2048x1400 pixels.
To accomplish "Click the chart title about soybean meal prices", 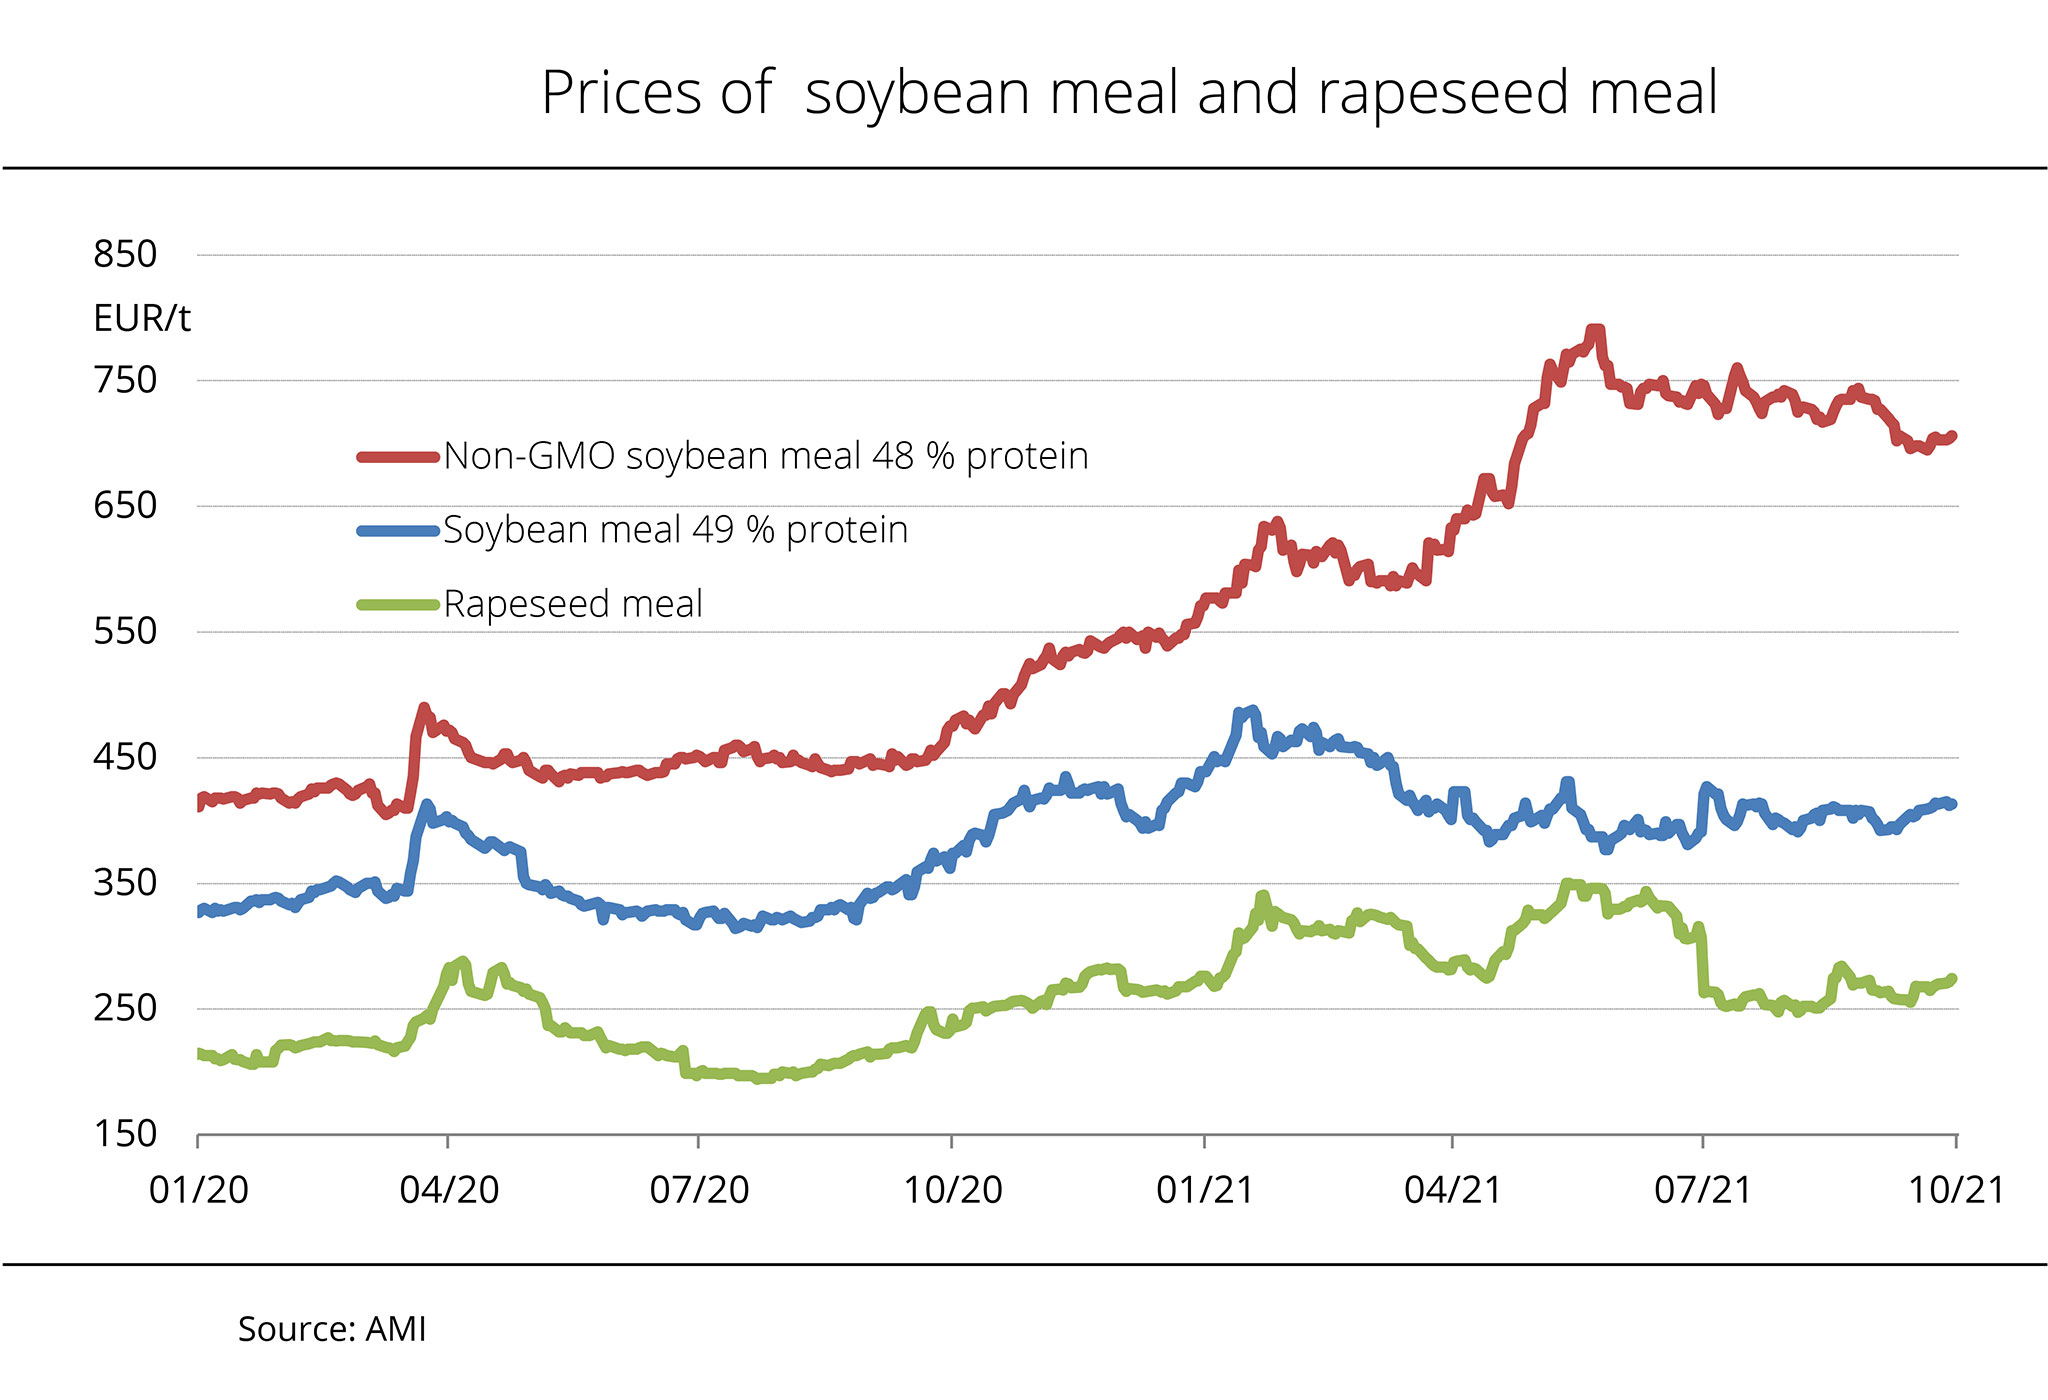I will coord(1129,93).
